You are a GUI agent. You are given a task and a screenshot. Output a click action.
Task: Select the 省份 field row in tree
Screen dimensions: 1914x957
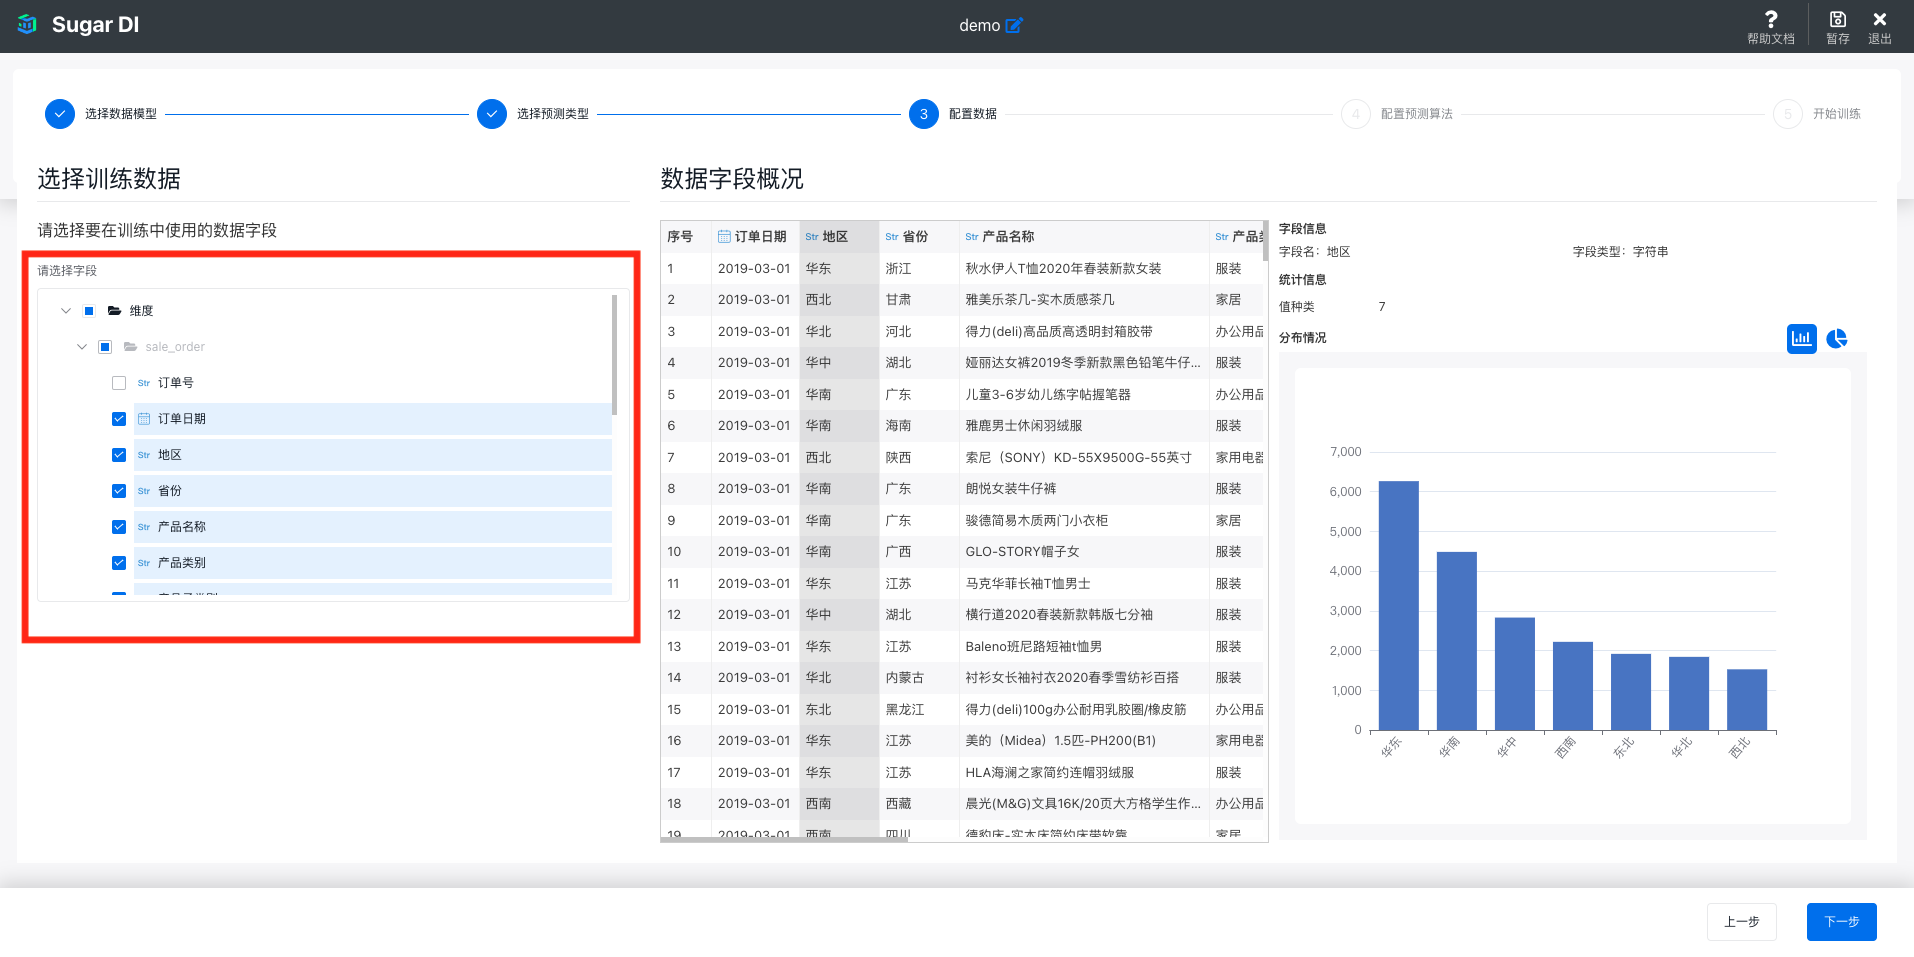tap(373, 491)
